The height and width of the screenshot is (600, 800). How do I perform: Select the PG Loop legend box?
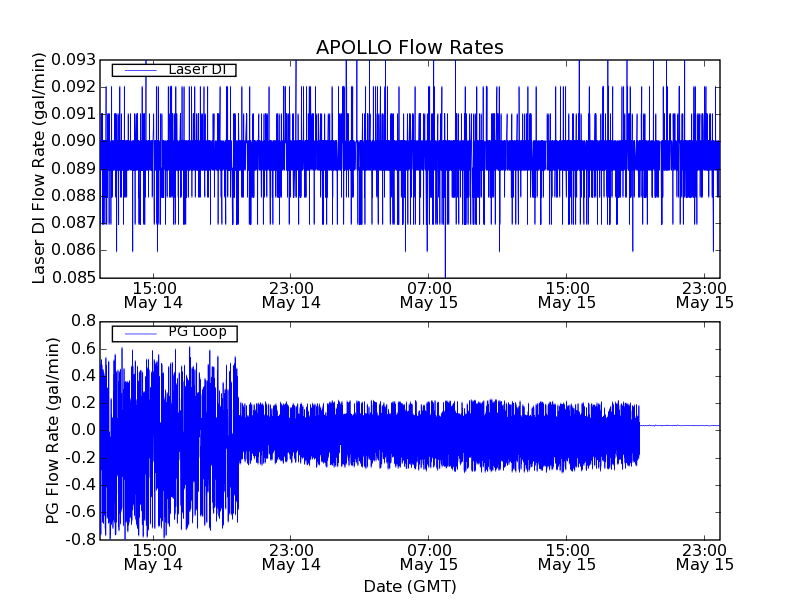174,333
